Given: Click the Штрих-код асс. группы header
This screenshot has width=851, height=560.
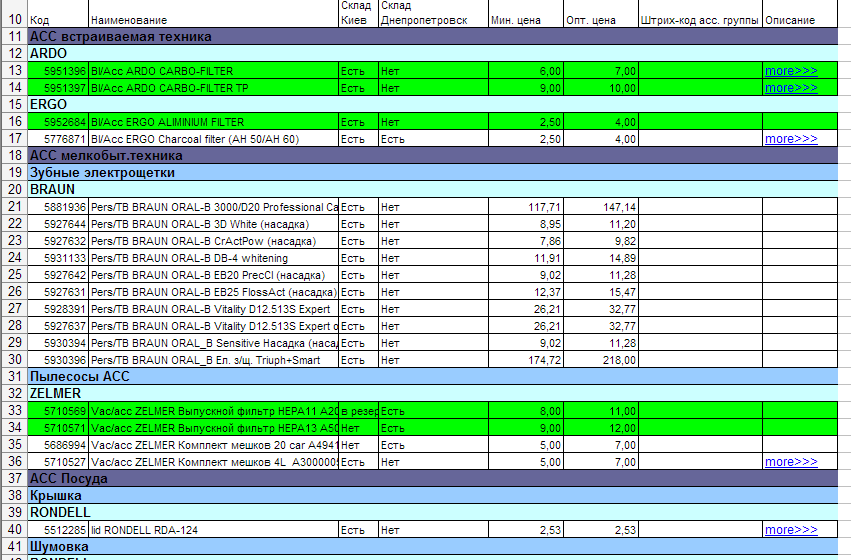Looking at the screenshot, I should coord(700,14).
